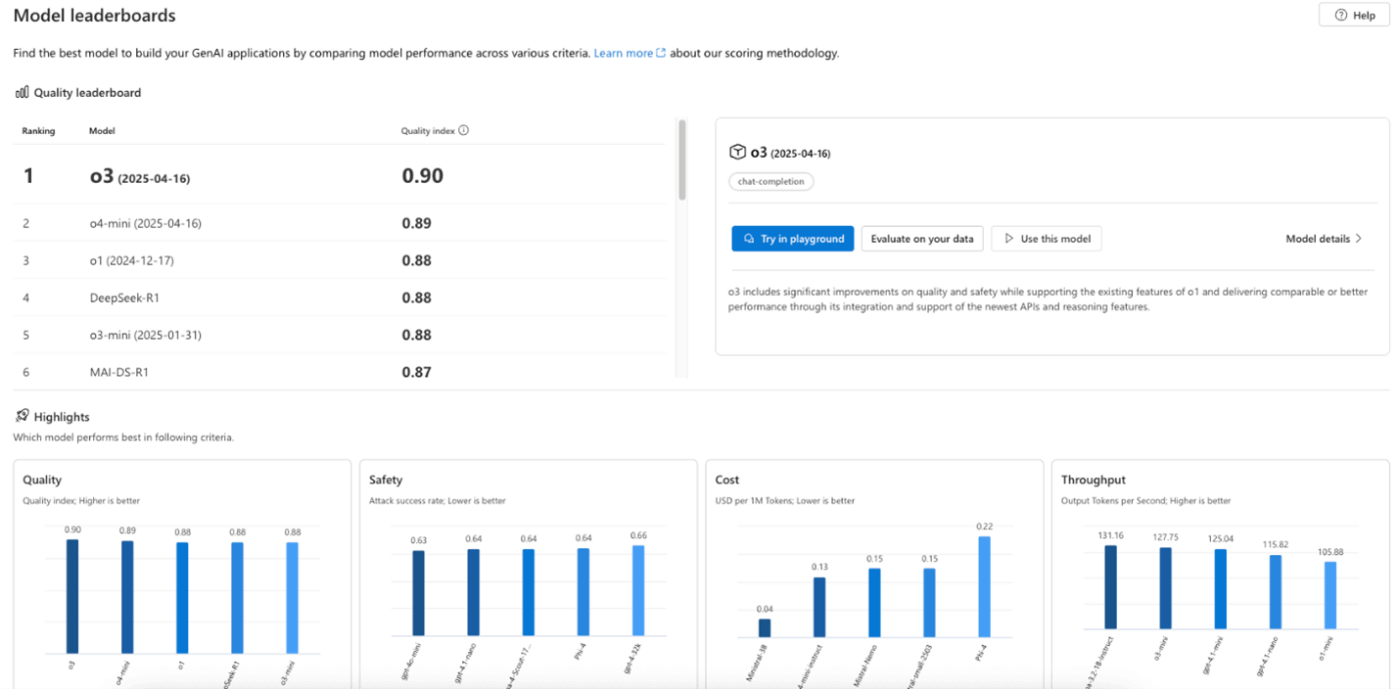Click the Phi-4 bar in the Cost chart
Screen dimensions: 1400x689
(985, 585)
